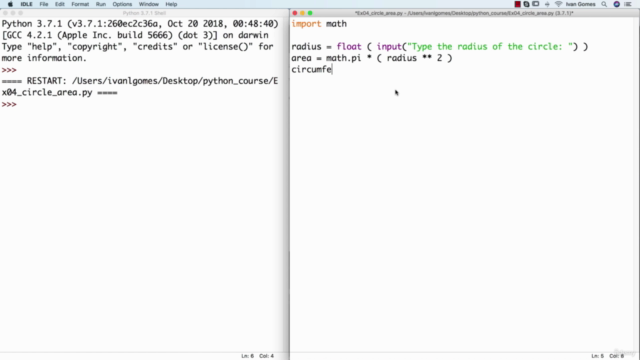
Task: Open the Format menu
Action: point(80,4)
